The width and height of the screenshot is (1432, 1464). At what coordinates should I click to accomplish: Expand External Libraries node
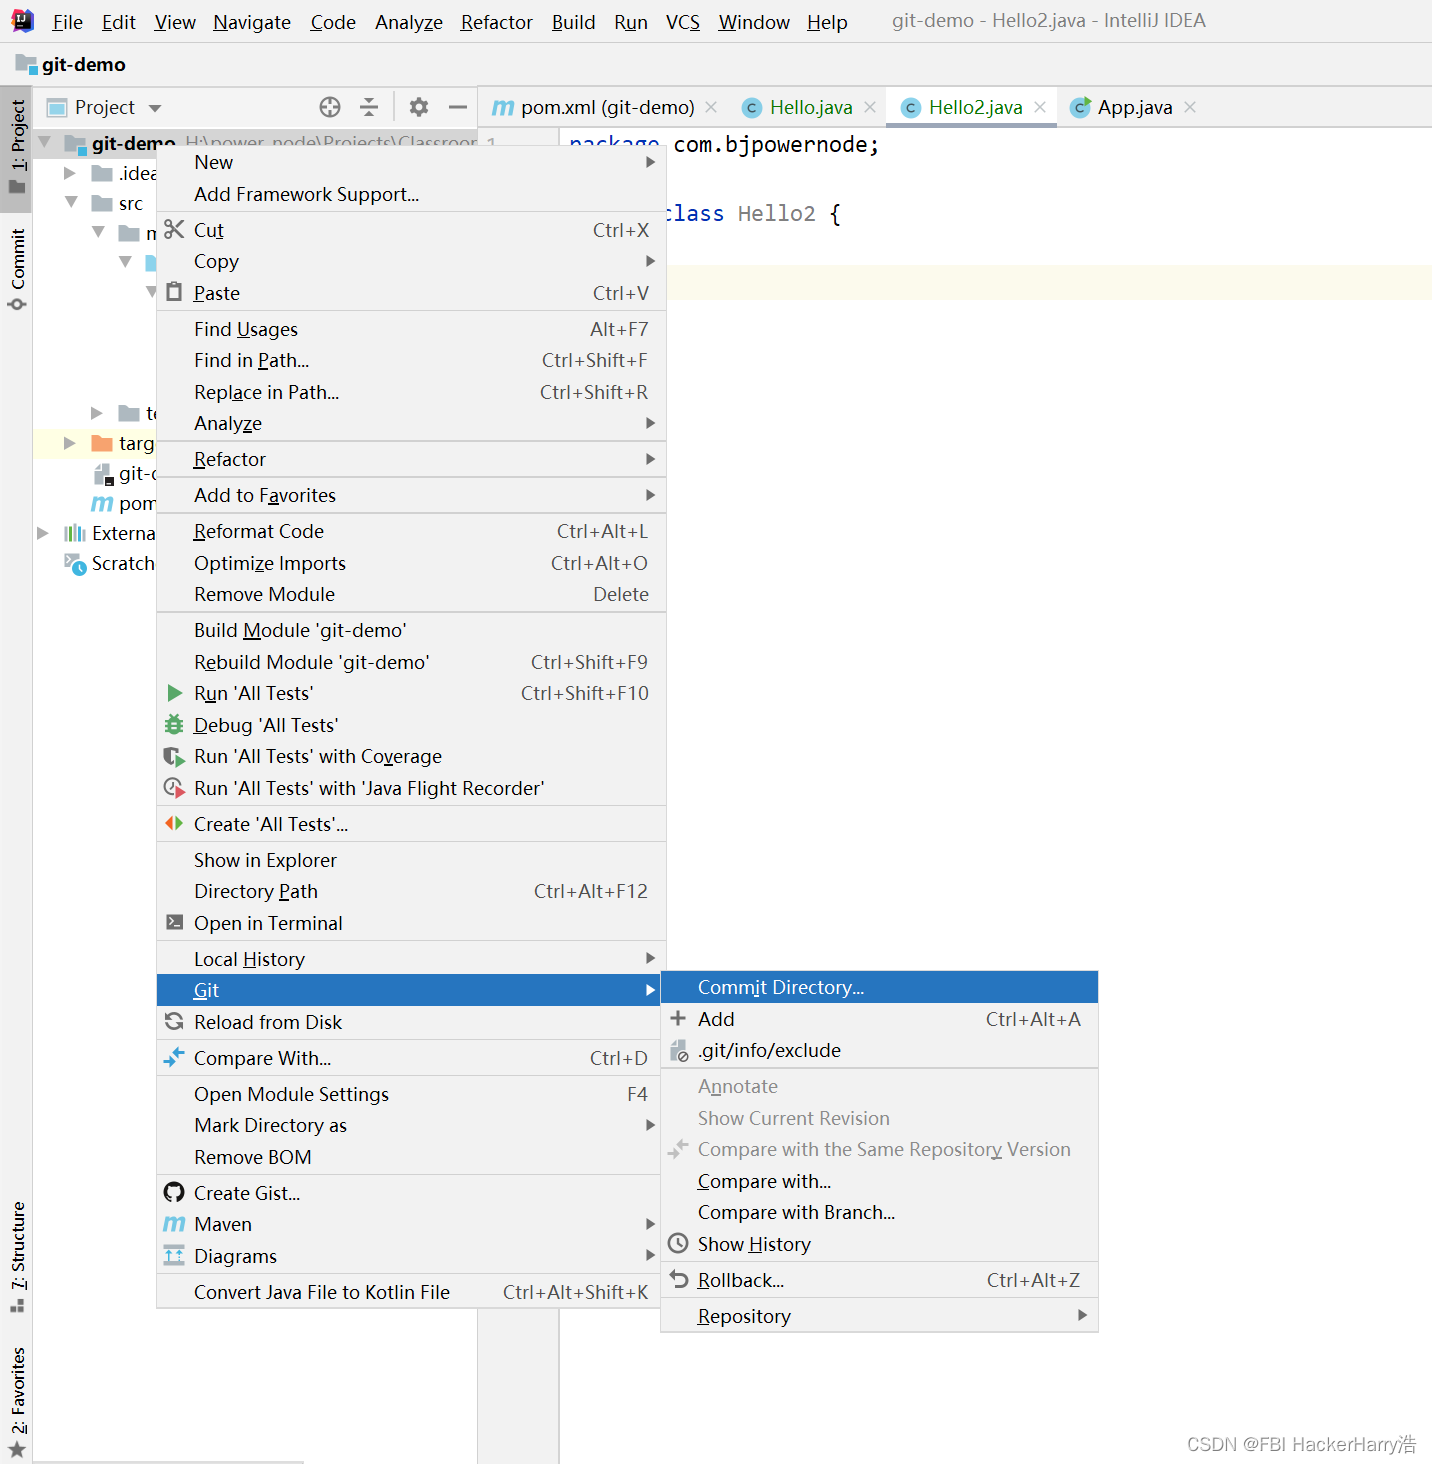point(43,533)
